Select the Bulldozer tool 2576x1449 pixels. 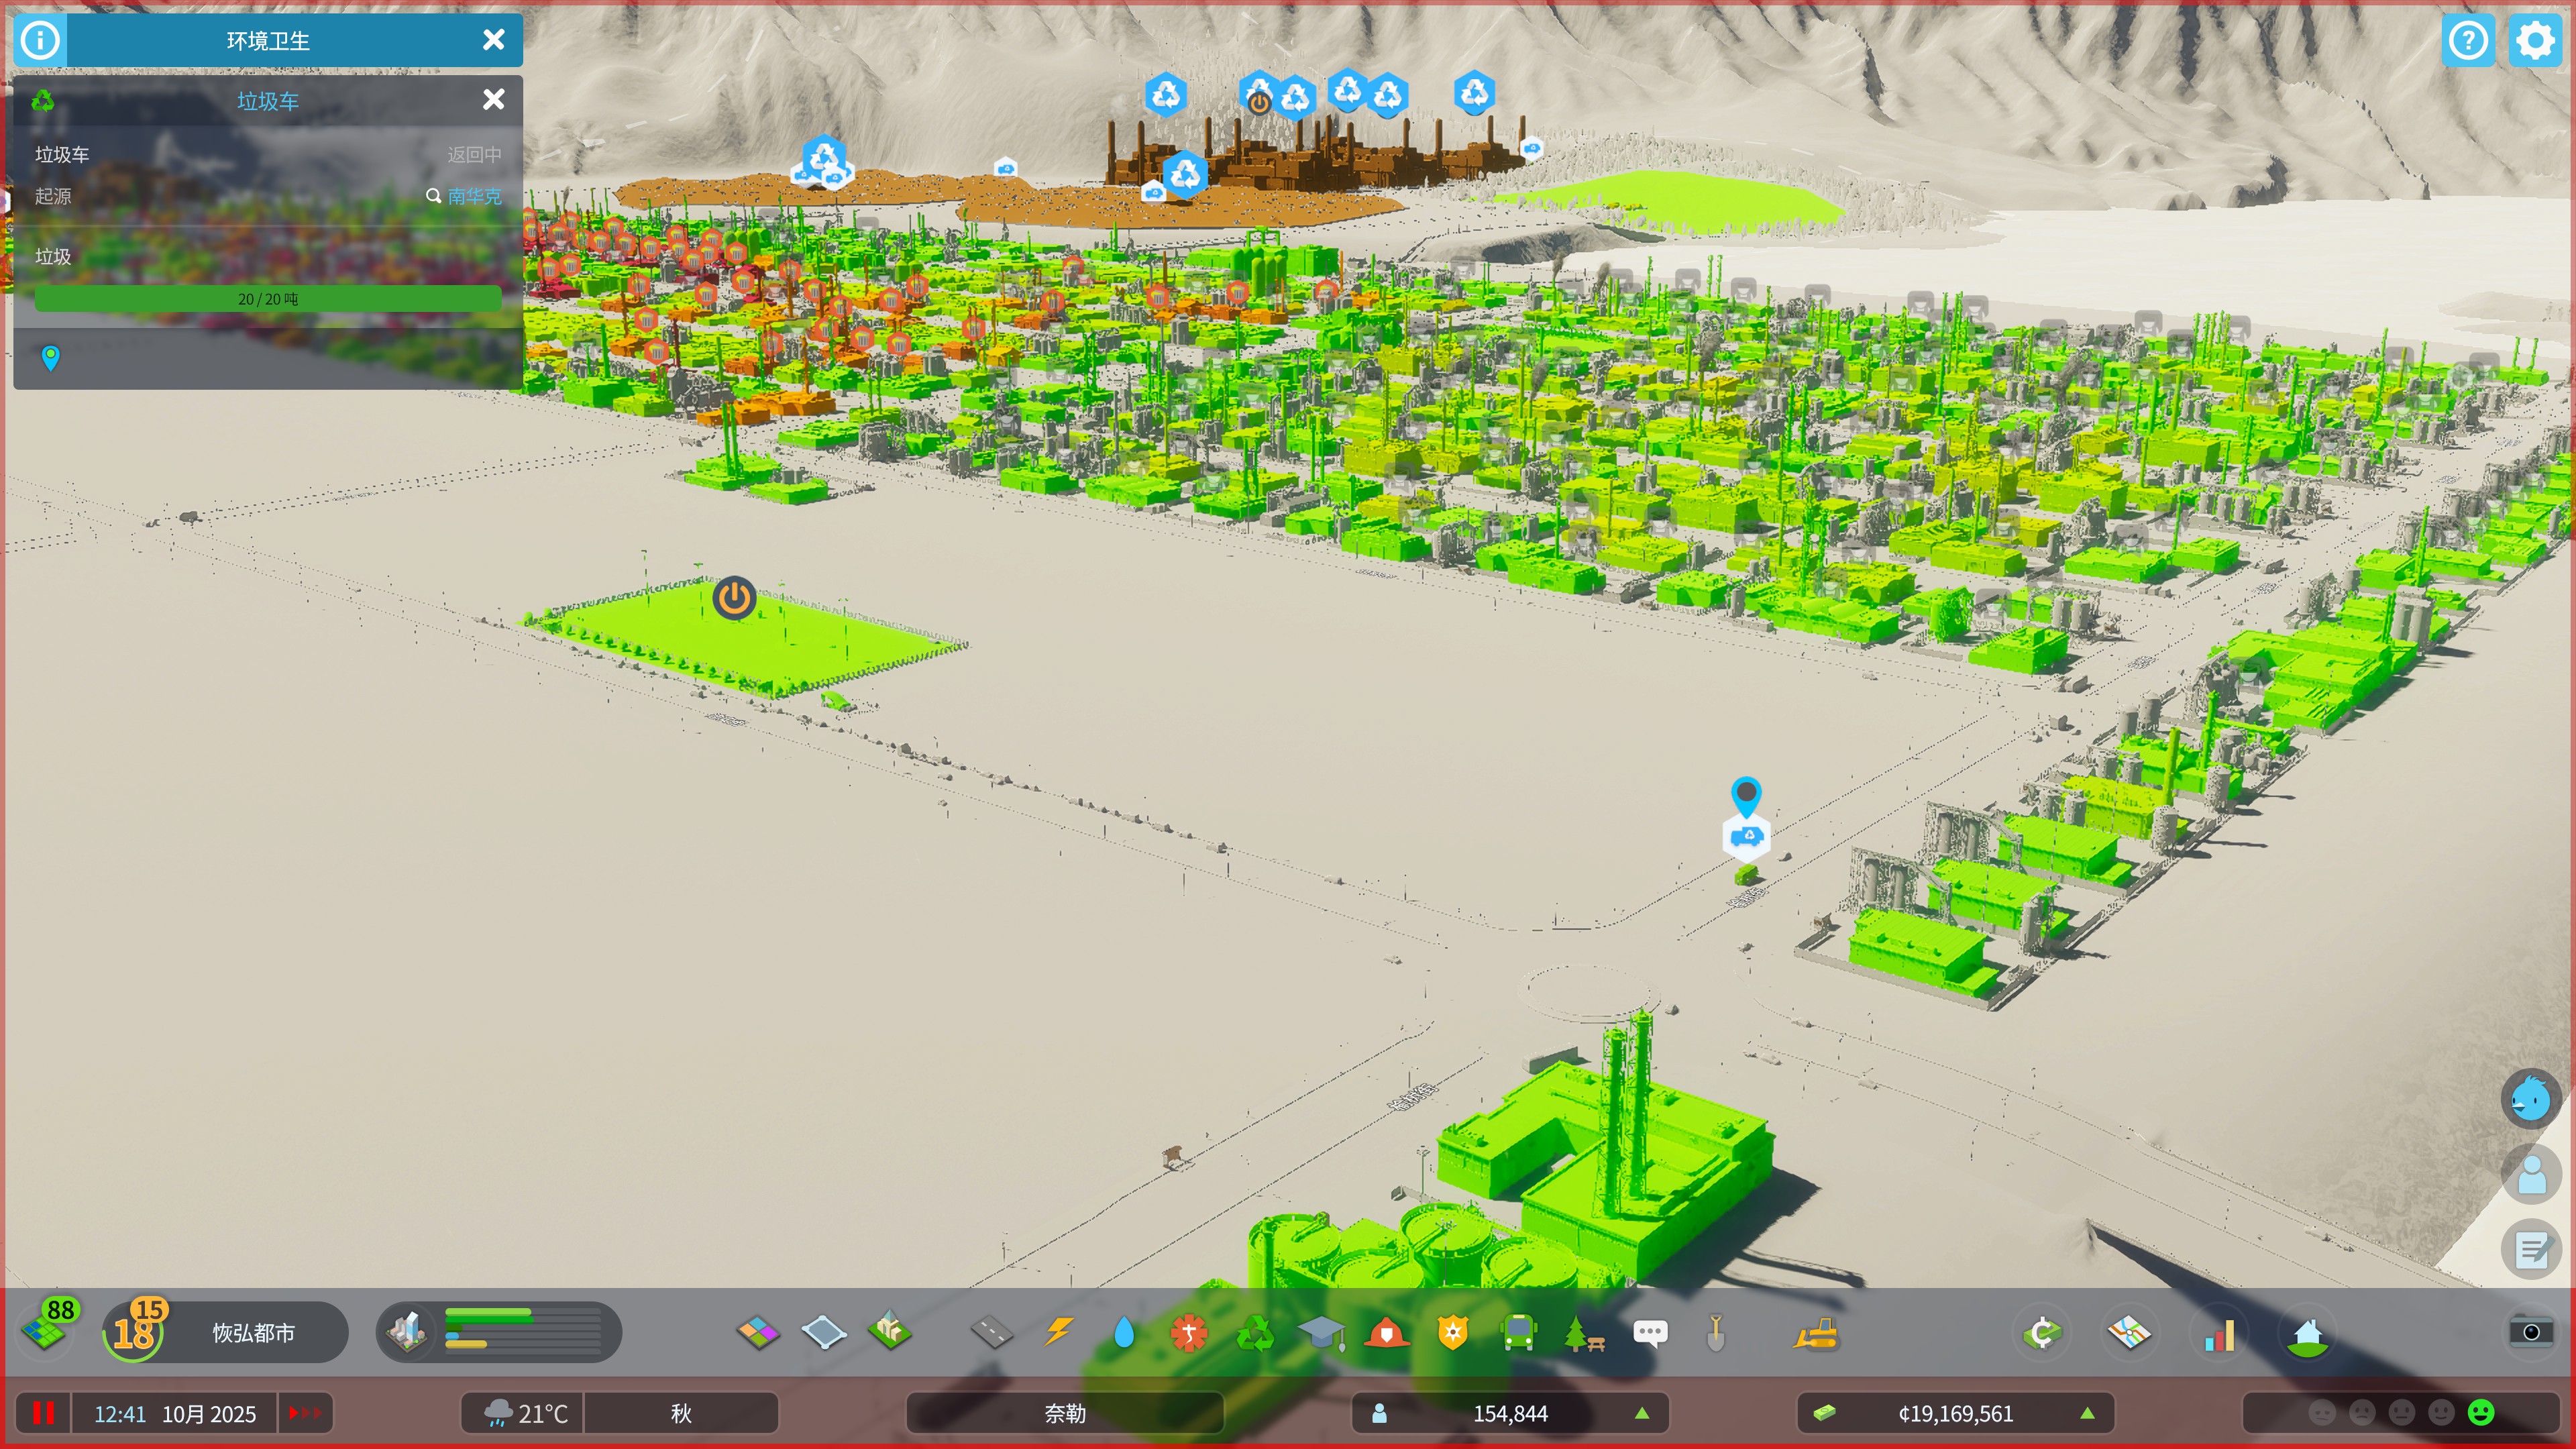[x=1815, y=1333]
